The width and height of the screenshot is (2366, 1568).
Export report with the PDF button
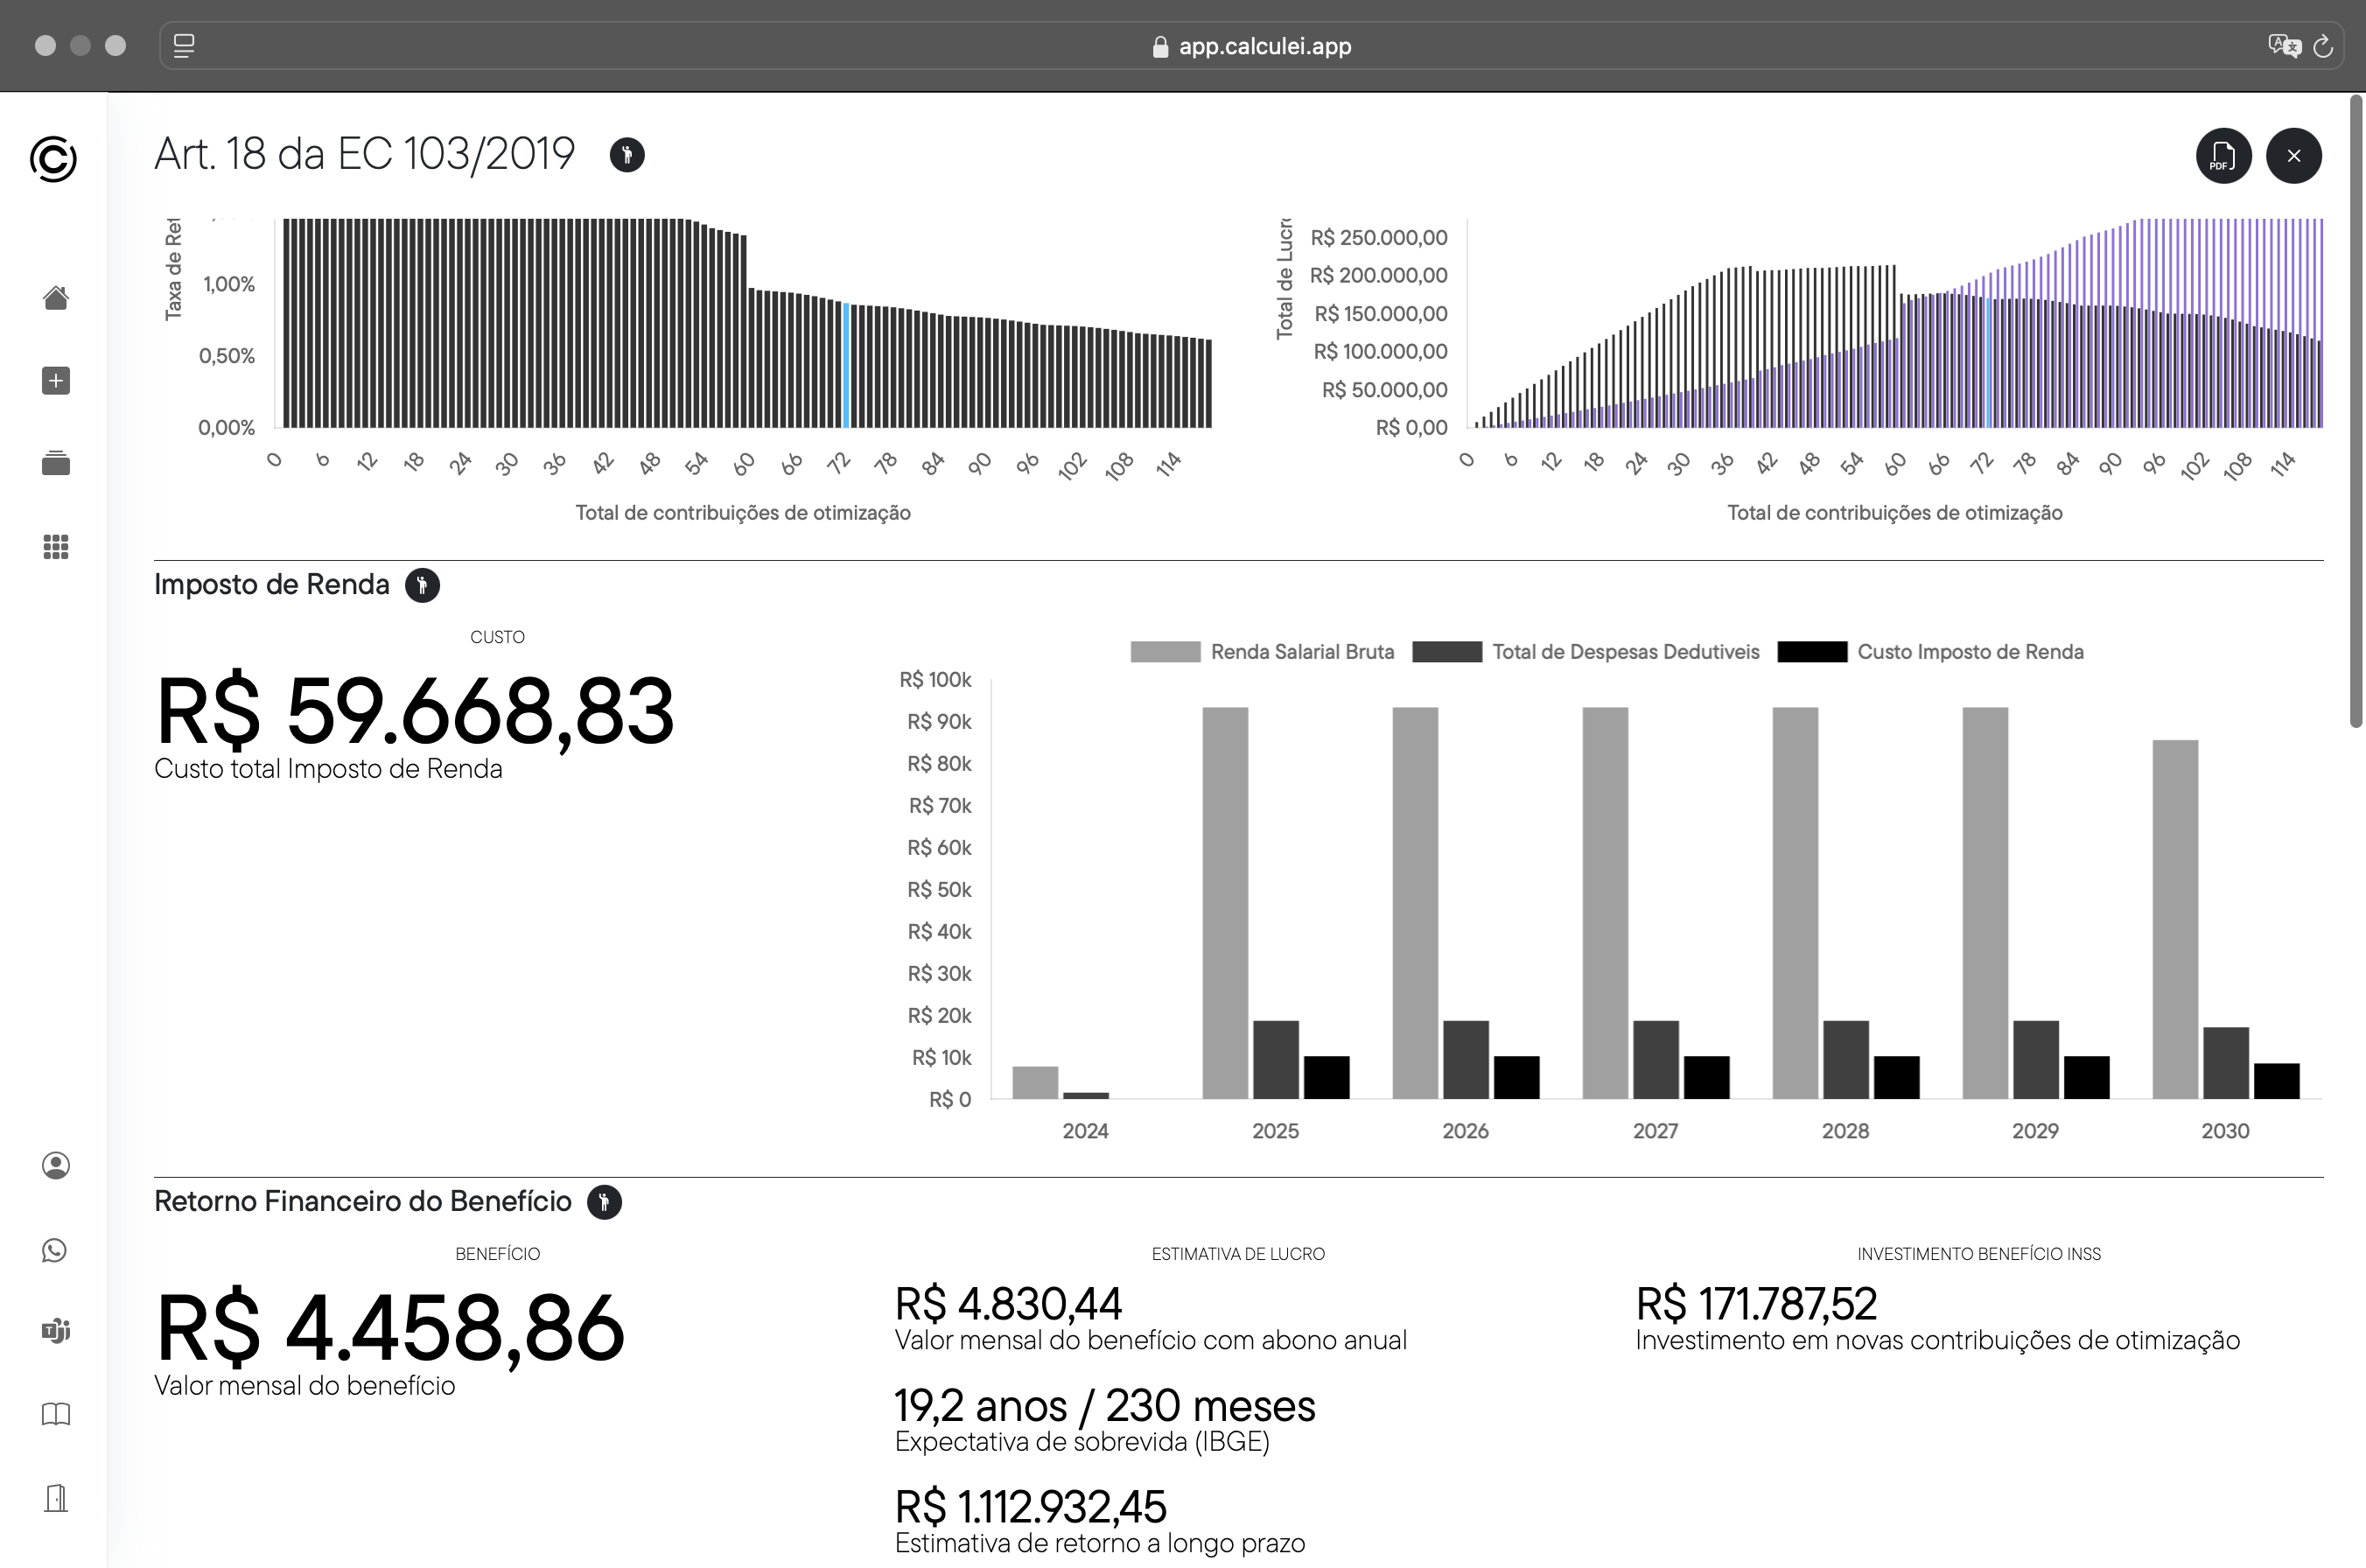pyautogui.click(x=2223, y=156)
